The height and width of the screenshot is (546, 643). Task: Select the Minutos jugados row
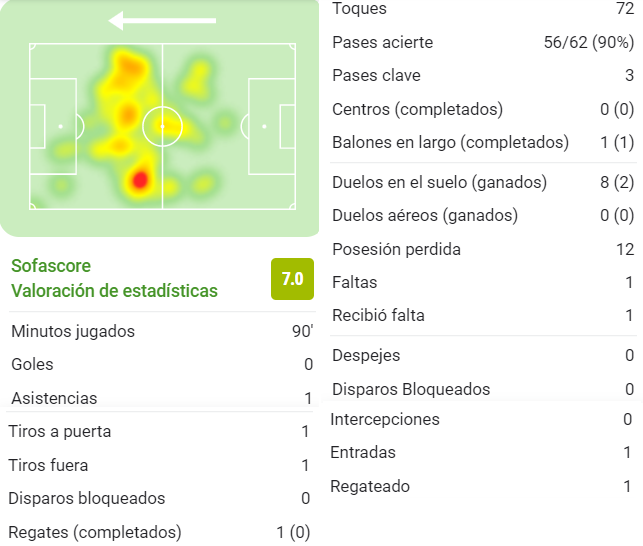pos(162,331)
